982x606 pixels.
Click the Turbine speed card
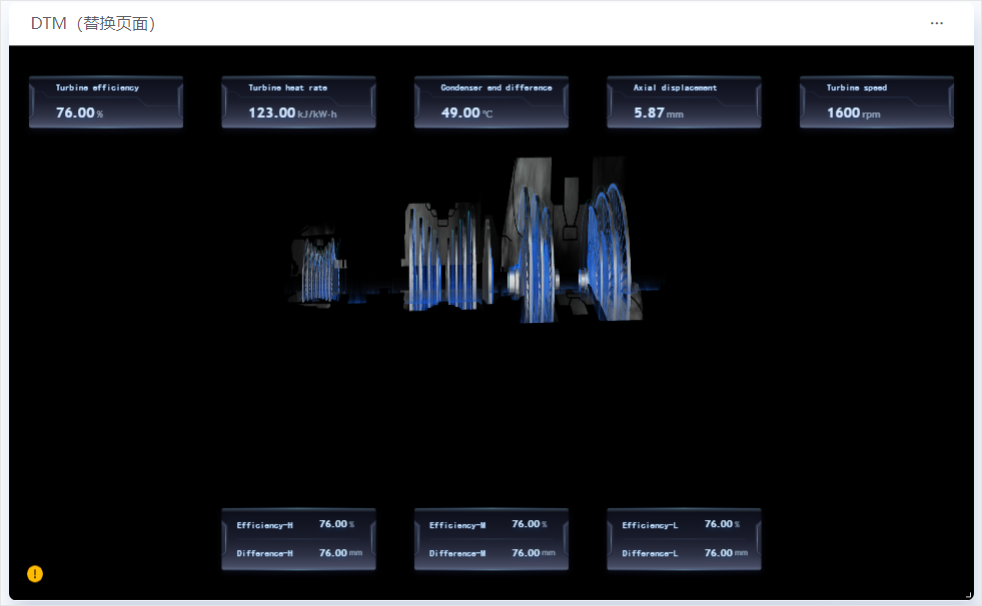(876, 102)
